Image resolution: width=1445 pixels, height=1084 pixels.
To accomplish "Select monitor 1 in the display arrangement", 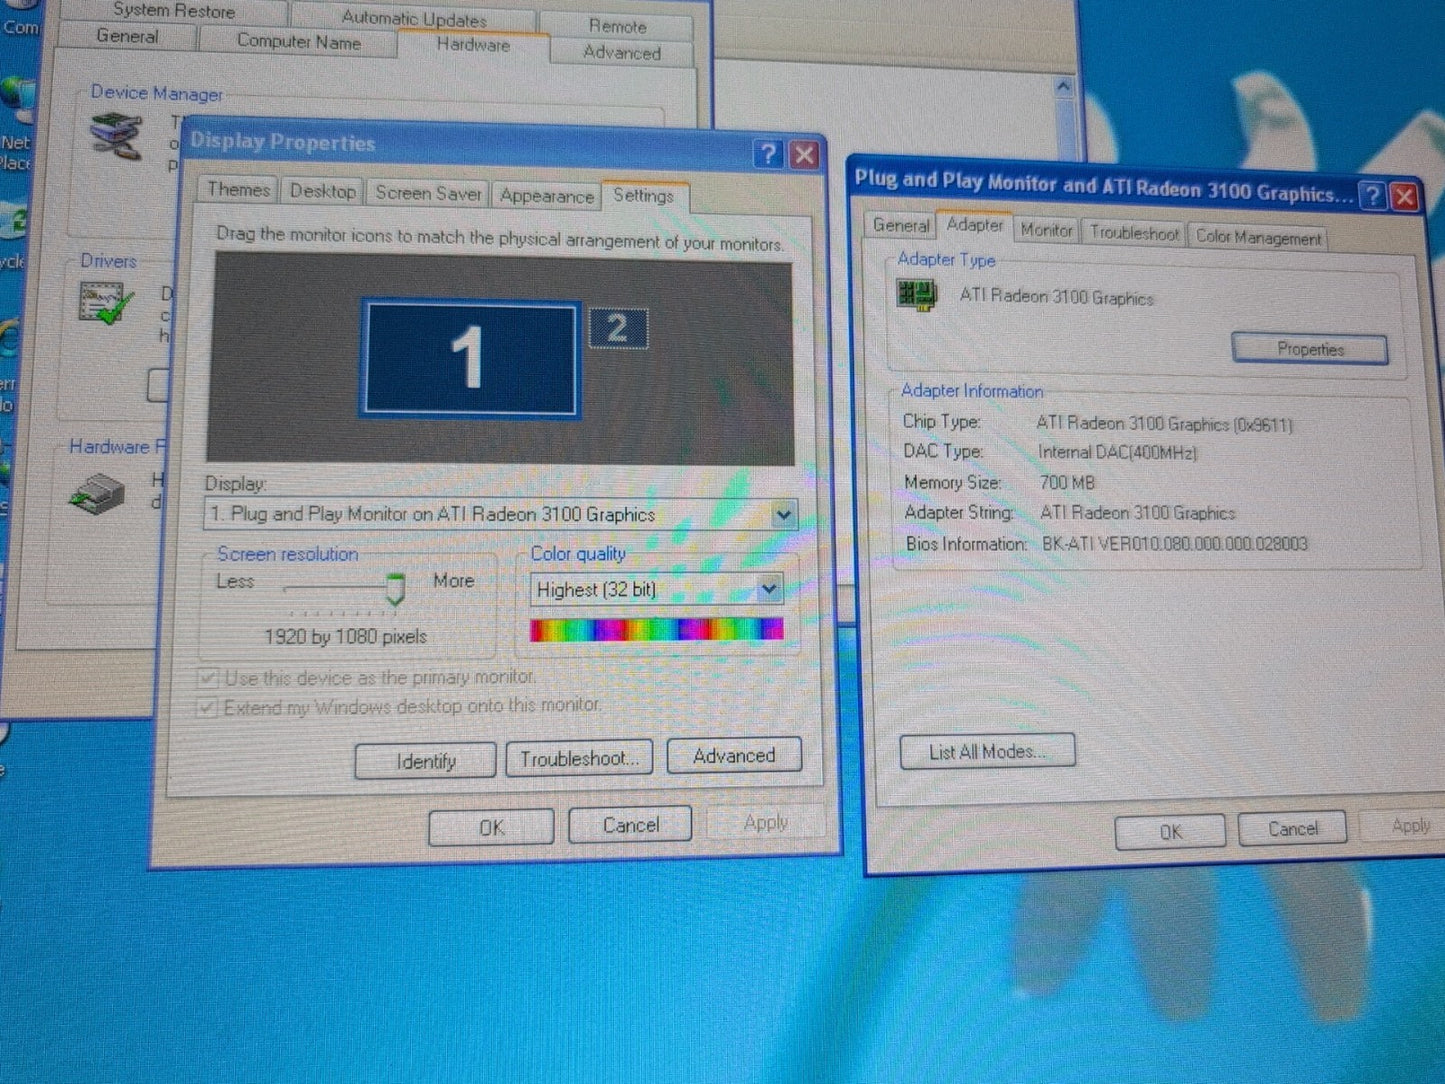I will tap(469, 358).
